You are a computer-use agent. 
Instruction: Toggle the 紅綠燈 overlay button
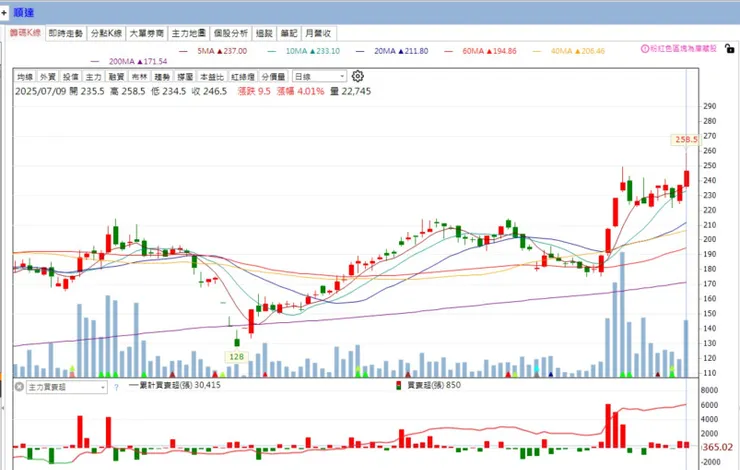point(243,76)
